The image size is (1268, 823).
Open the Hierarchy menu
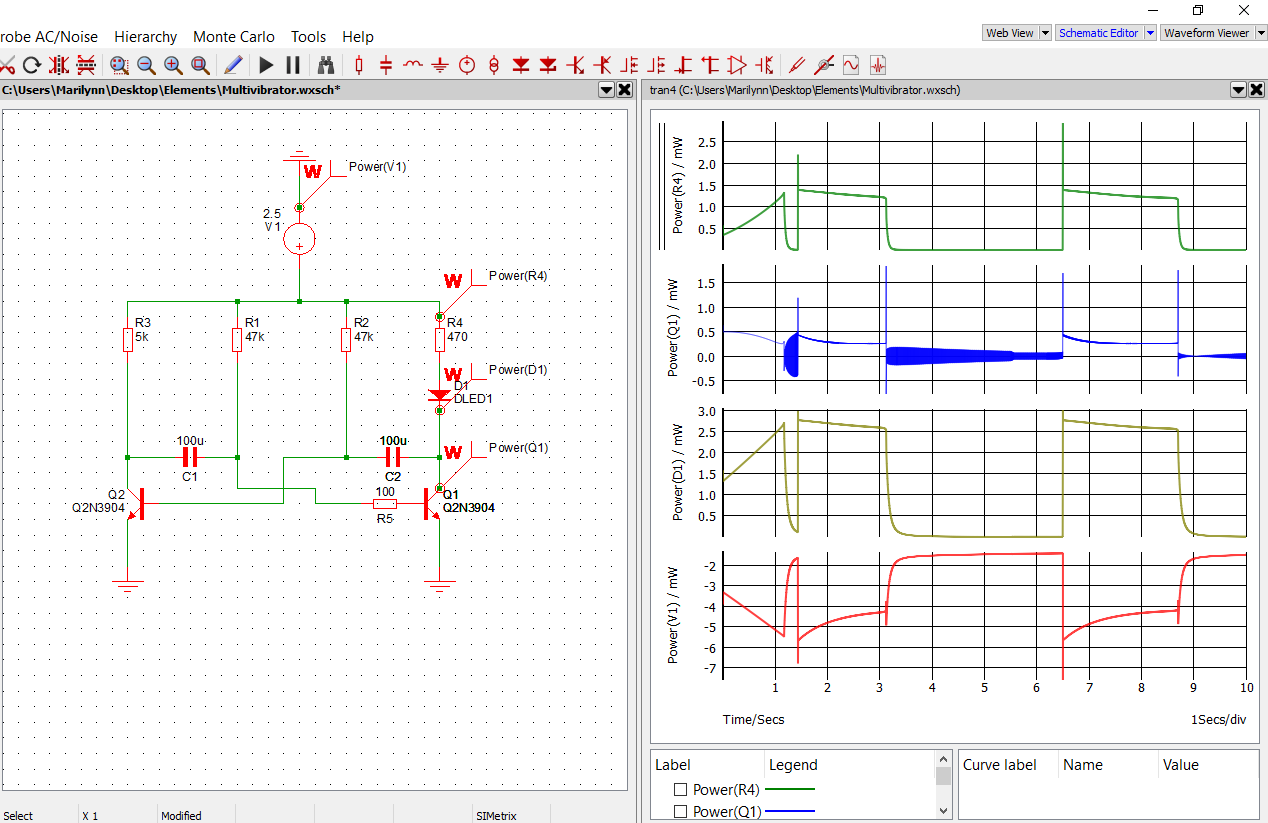point(145,37)
